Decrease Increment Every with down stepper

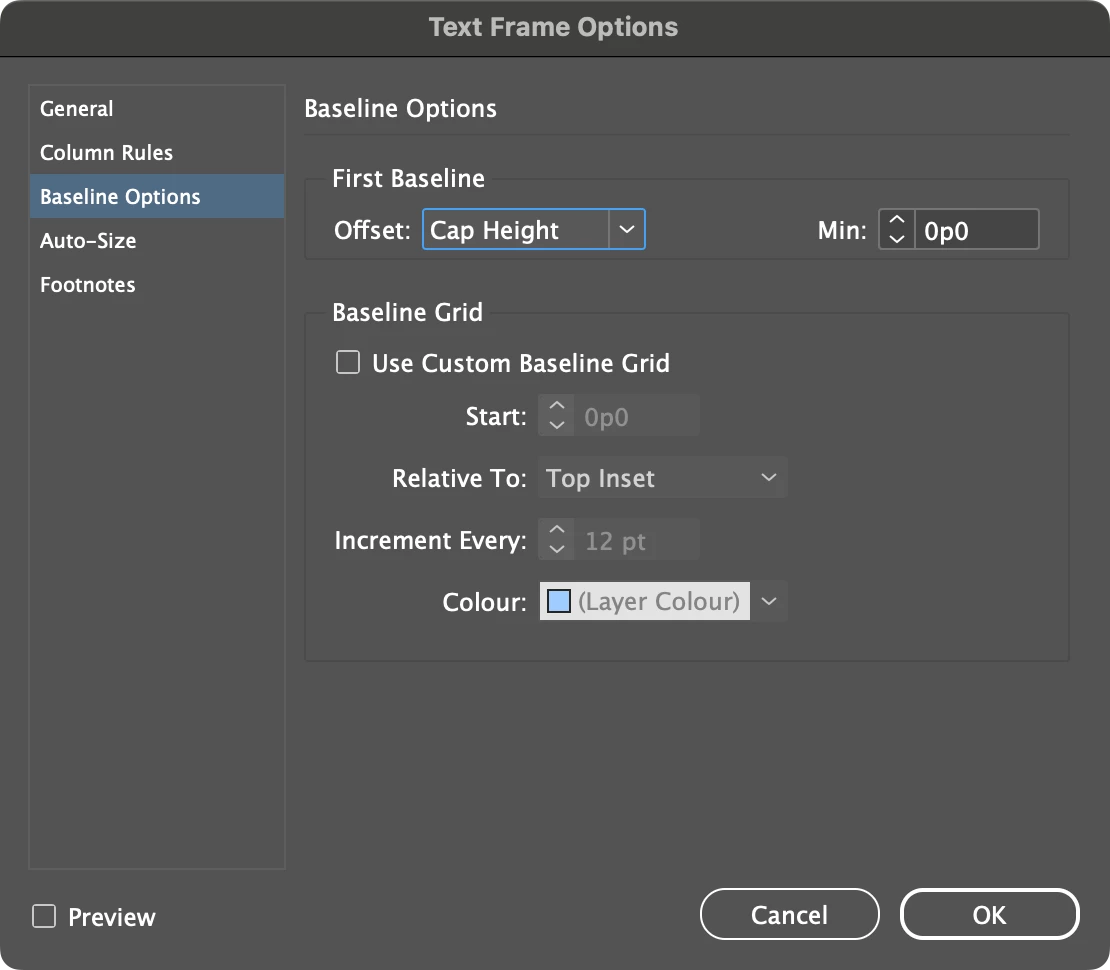coord(557,550)
